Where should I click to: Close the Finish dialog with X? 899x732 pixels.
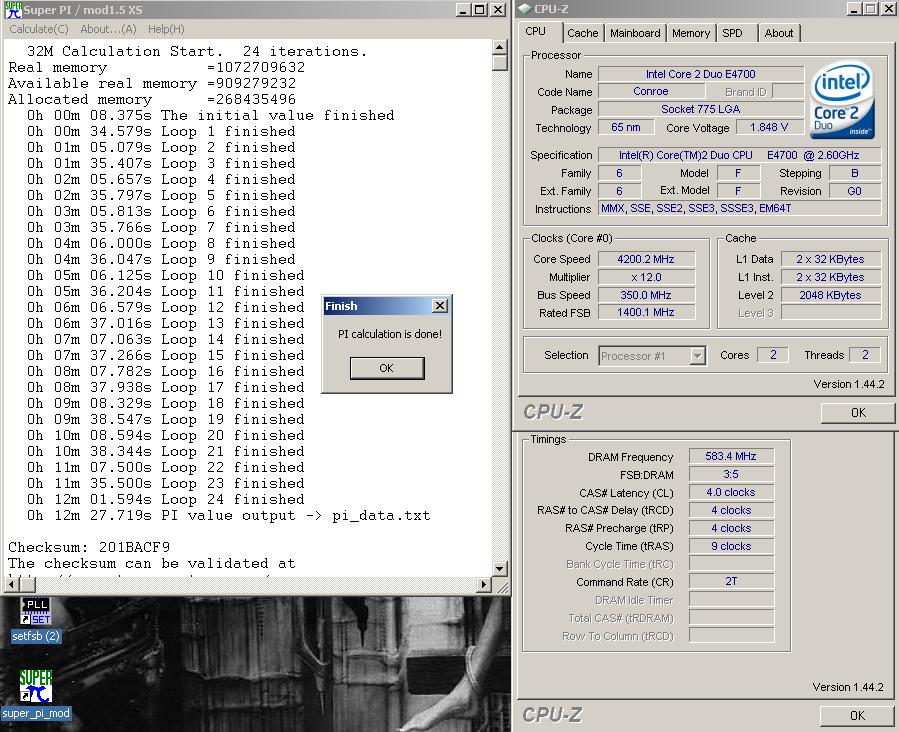pos(440,306)
